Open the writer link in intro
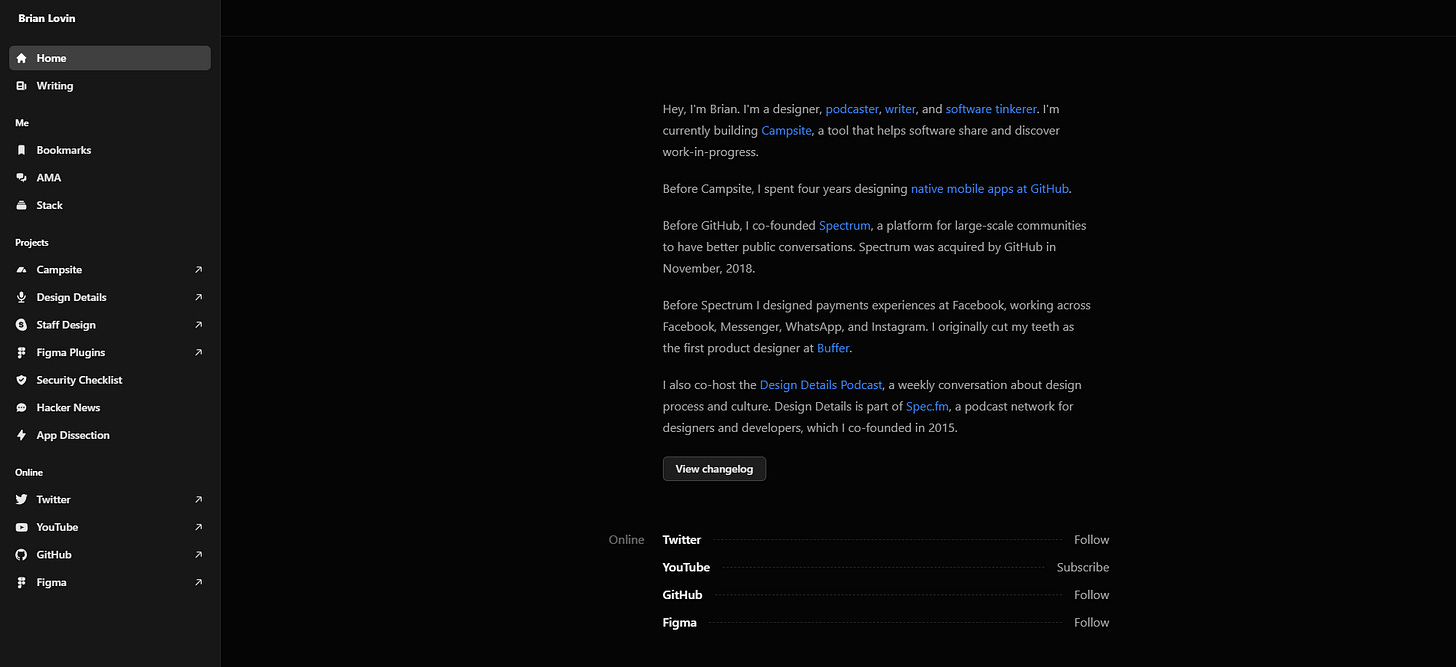Viewport: 1456px width, 667px height. pos(900,109)
